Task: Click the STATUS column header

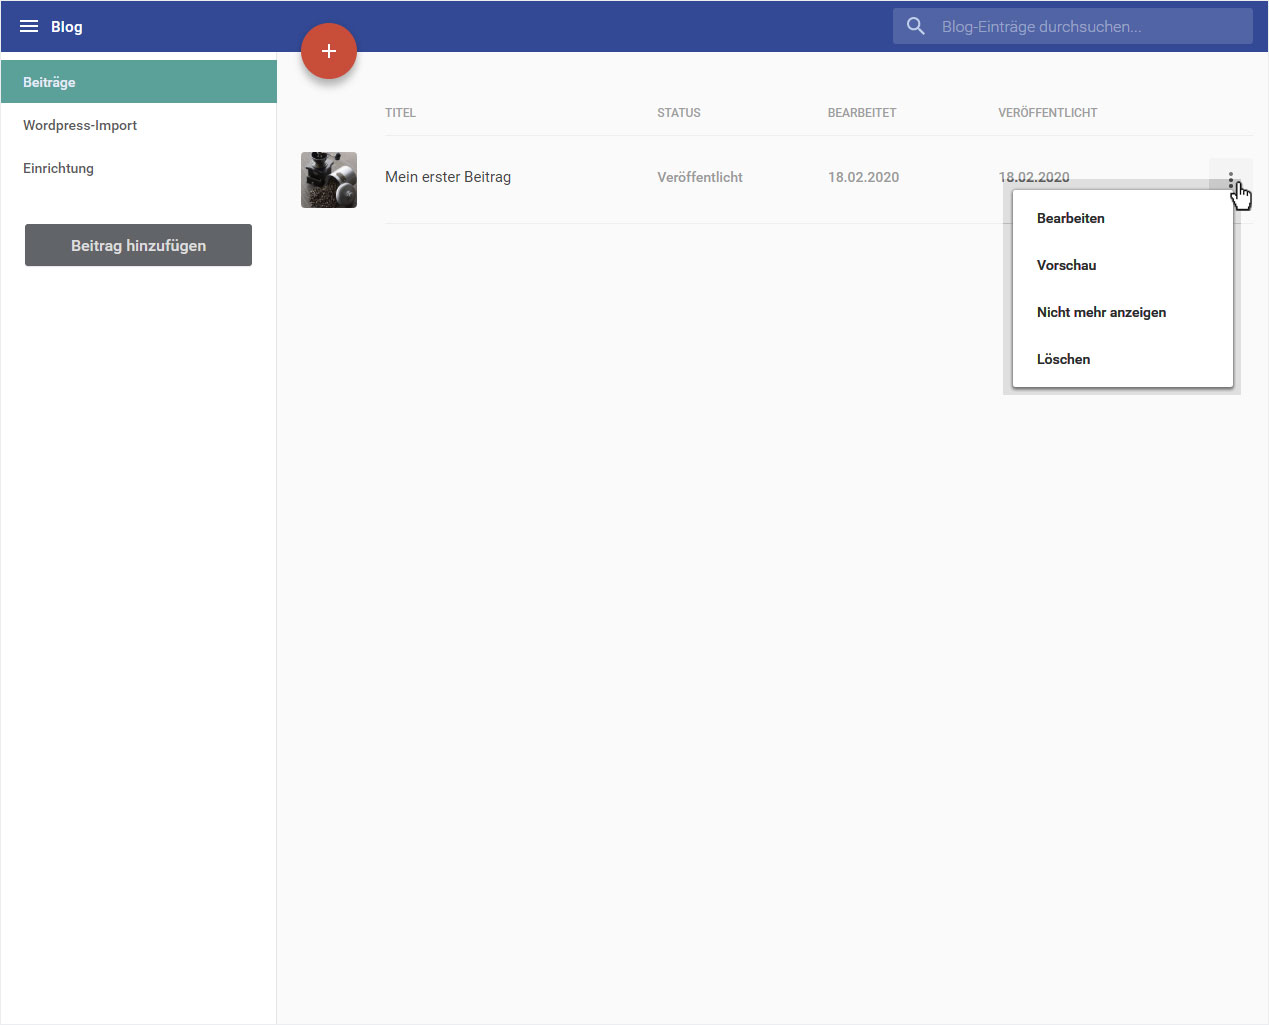Action: click(x=679, y=113)
